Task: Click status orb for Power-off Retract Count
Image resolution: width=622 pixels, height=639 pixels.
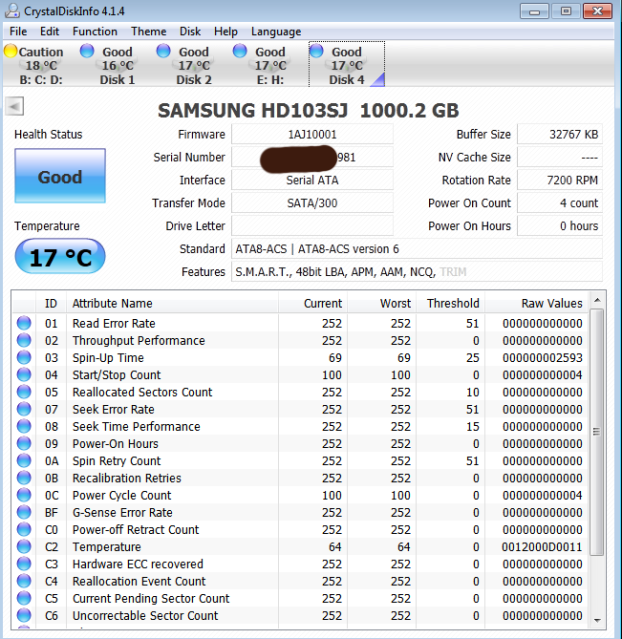Action: coord(24,529)
